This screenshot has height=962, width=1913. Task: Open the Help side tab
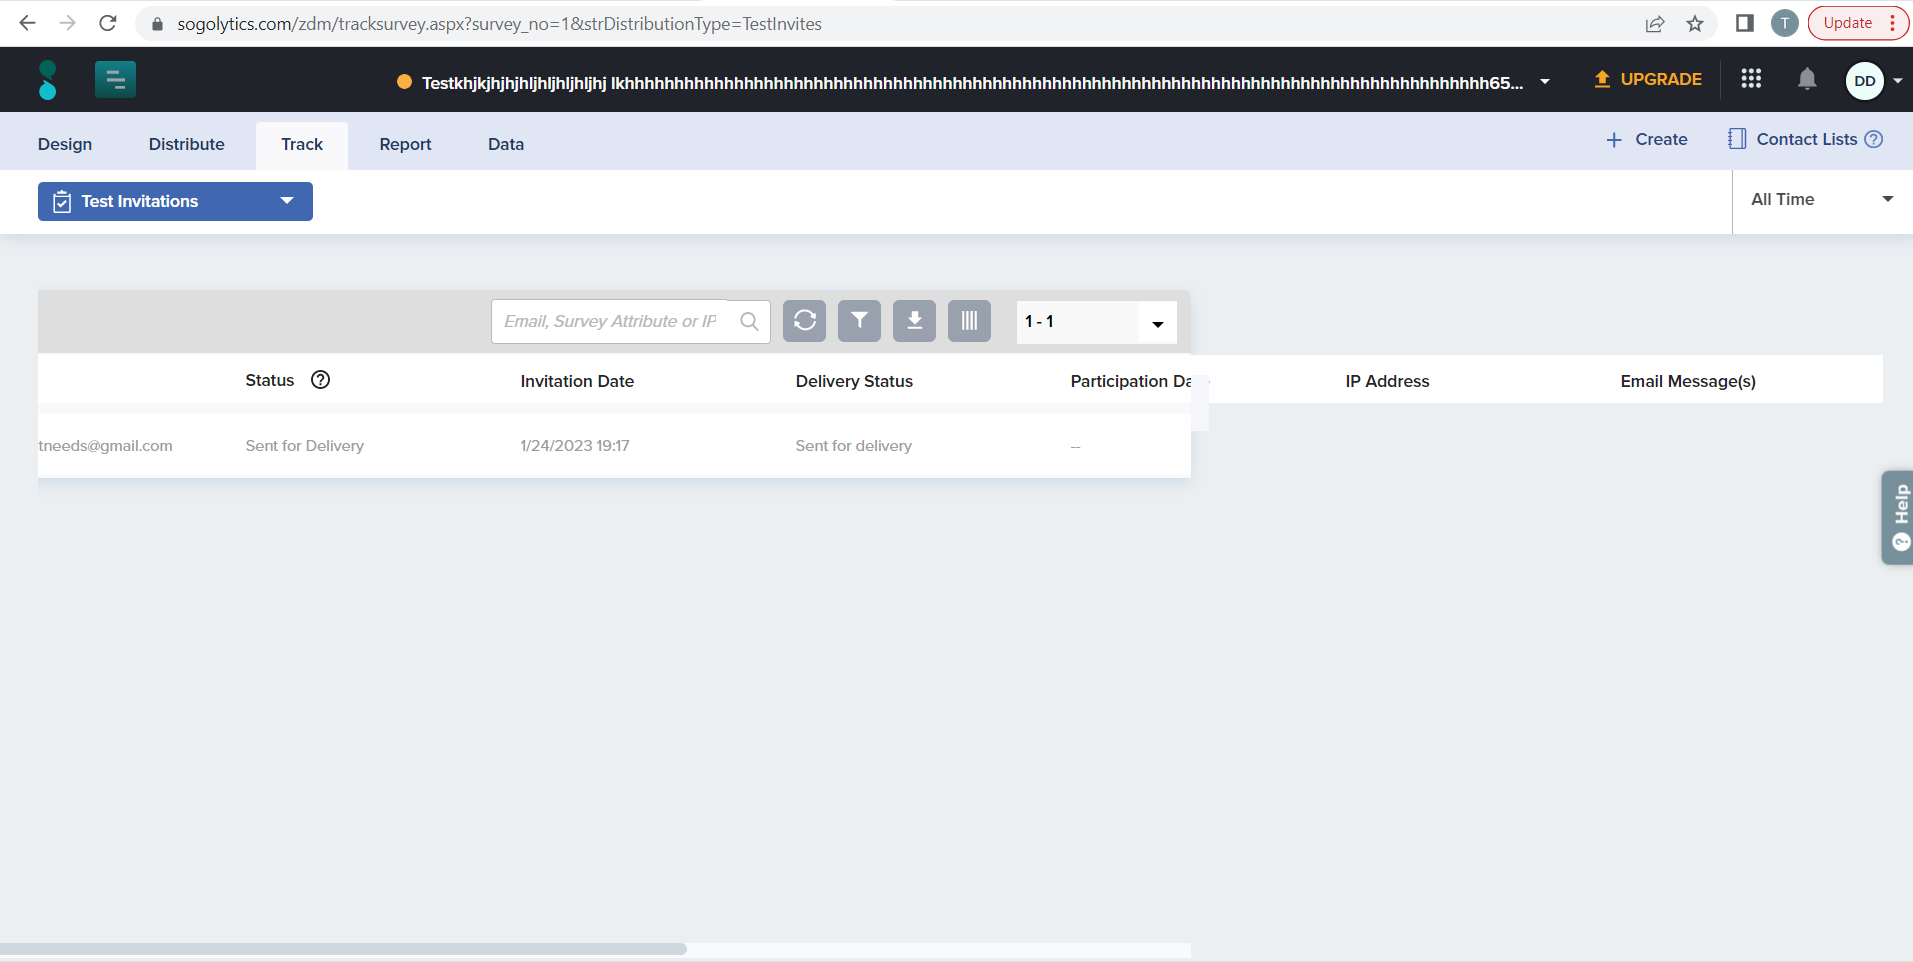pos(1898,517)
